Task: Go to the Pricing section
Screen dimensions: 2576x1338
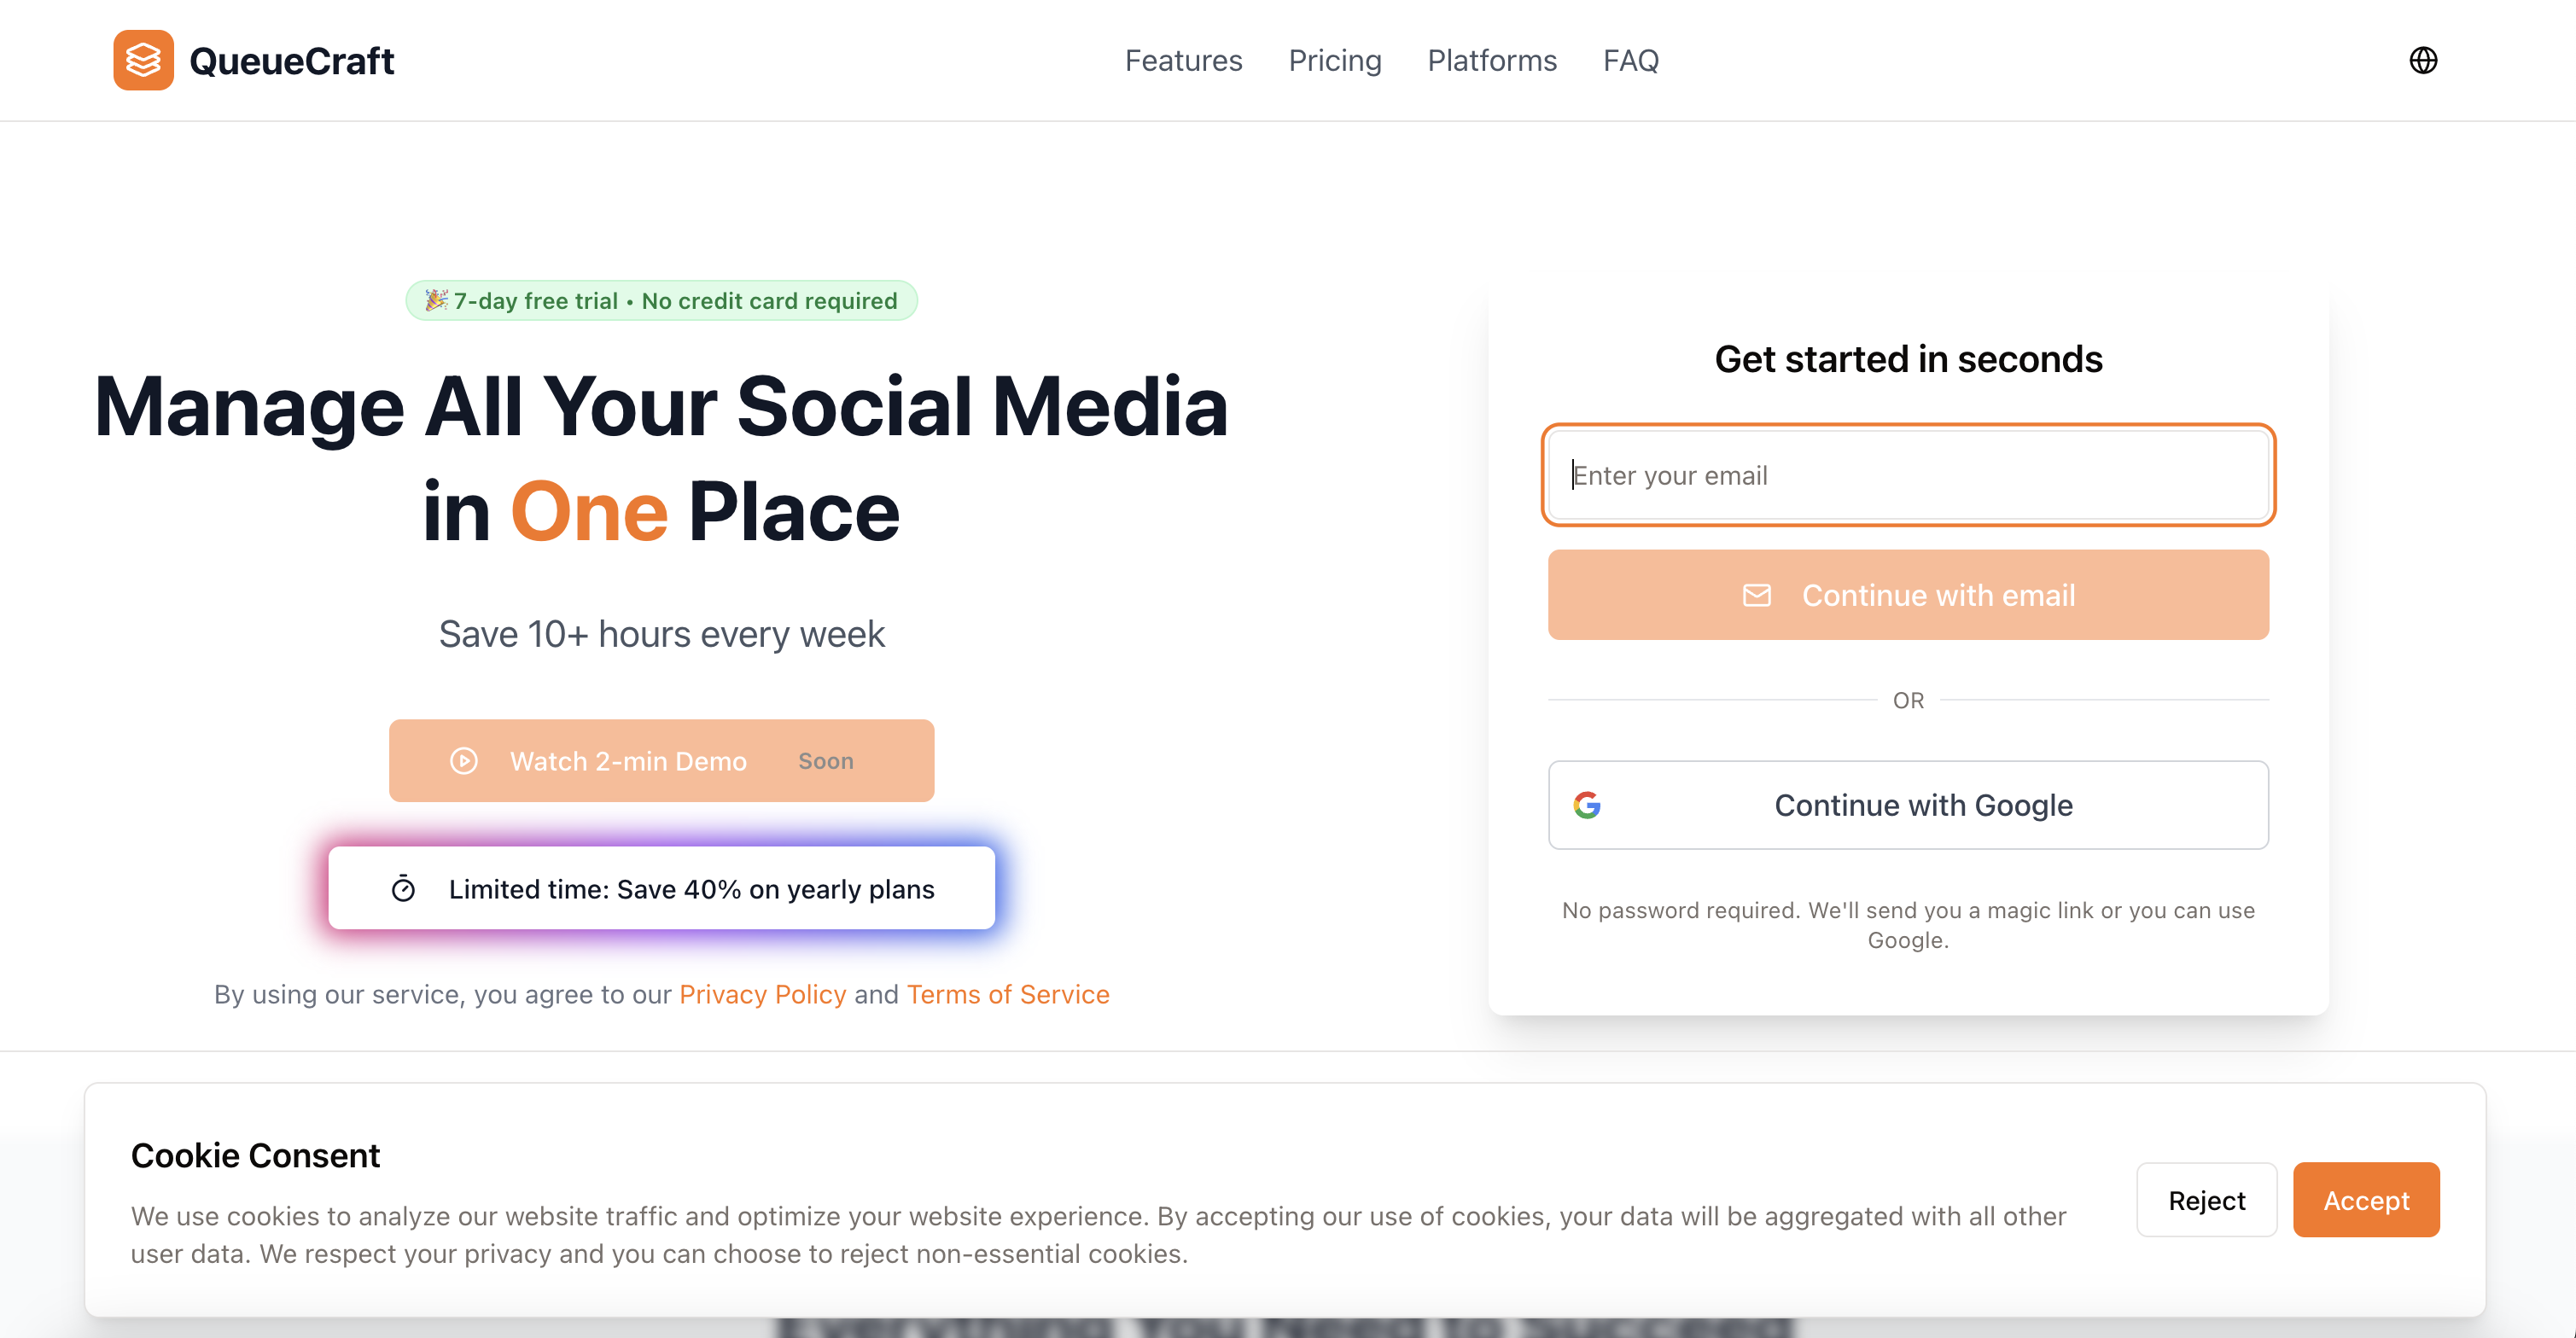Action: (1334, 60)
